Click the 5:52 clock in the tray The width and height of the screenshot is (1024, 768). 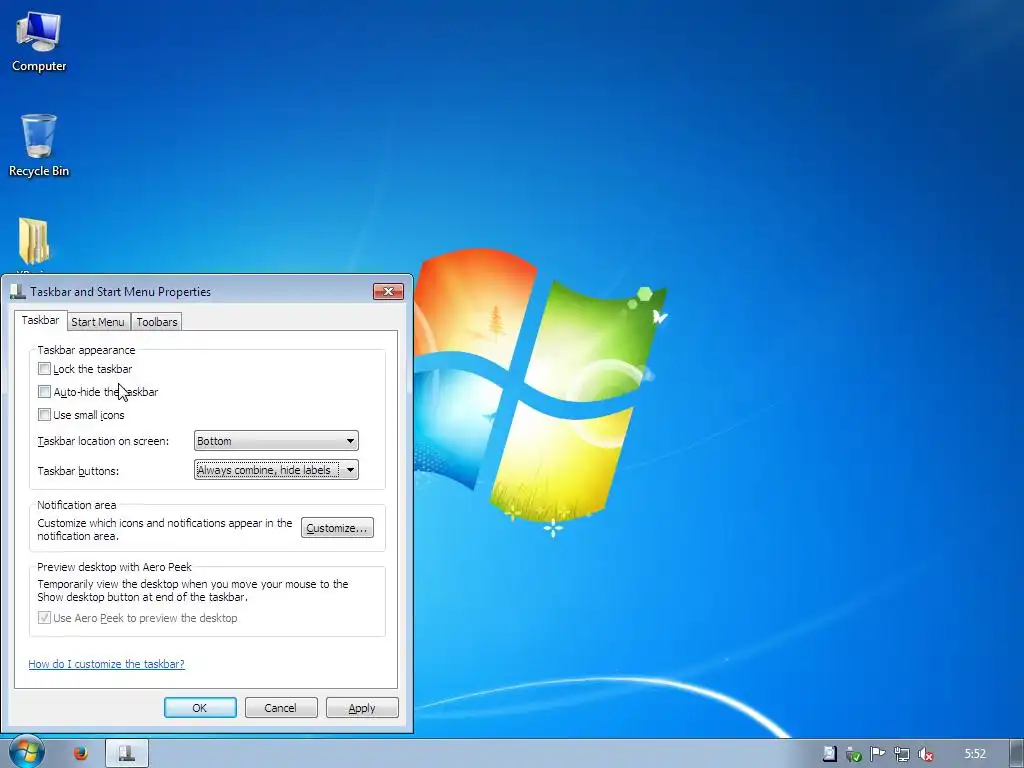[975, 754]
